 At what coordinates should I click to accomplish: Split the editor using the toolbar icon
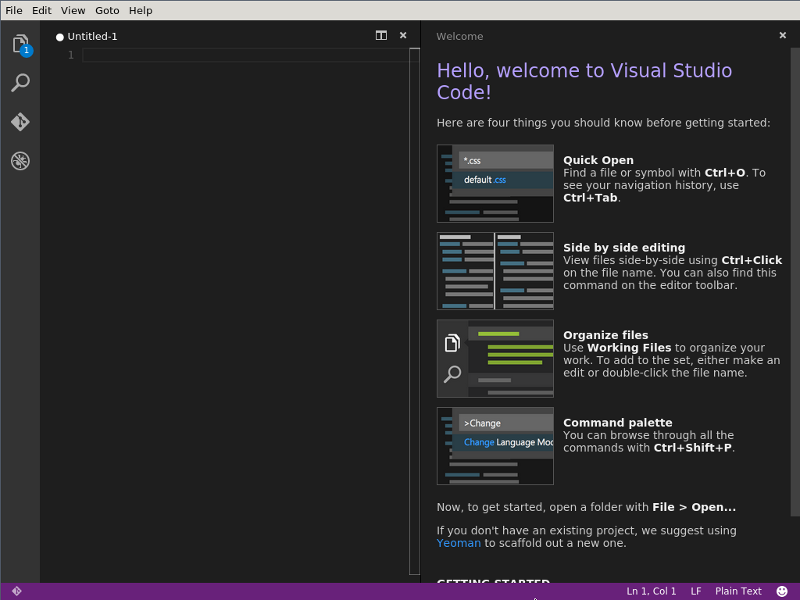[x=381, y=35]
